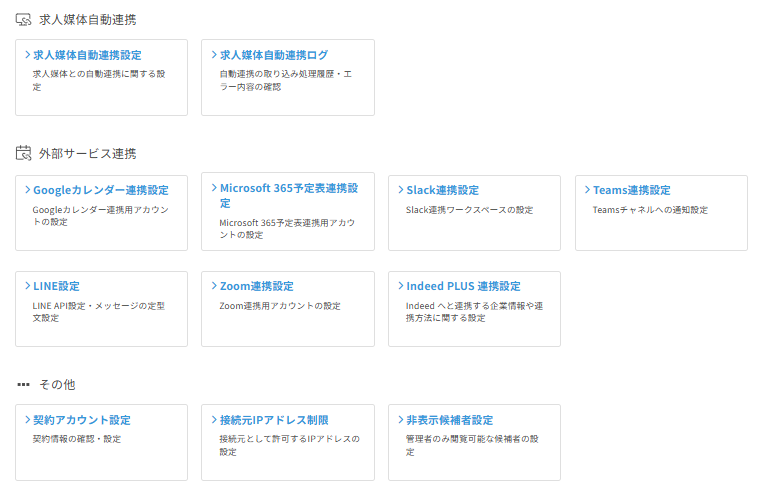Go to Slack連携設定
This screenshot has width=759, height=498.
pos(442,190)
